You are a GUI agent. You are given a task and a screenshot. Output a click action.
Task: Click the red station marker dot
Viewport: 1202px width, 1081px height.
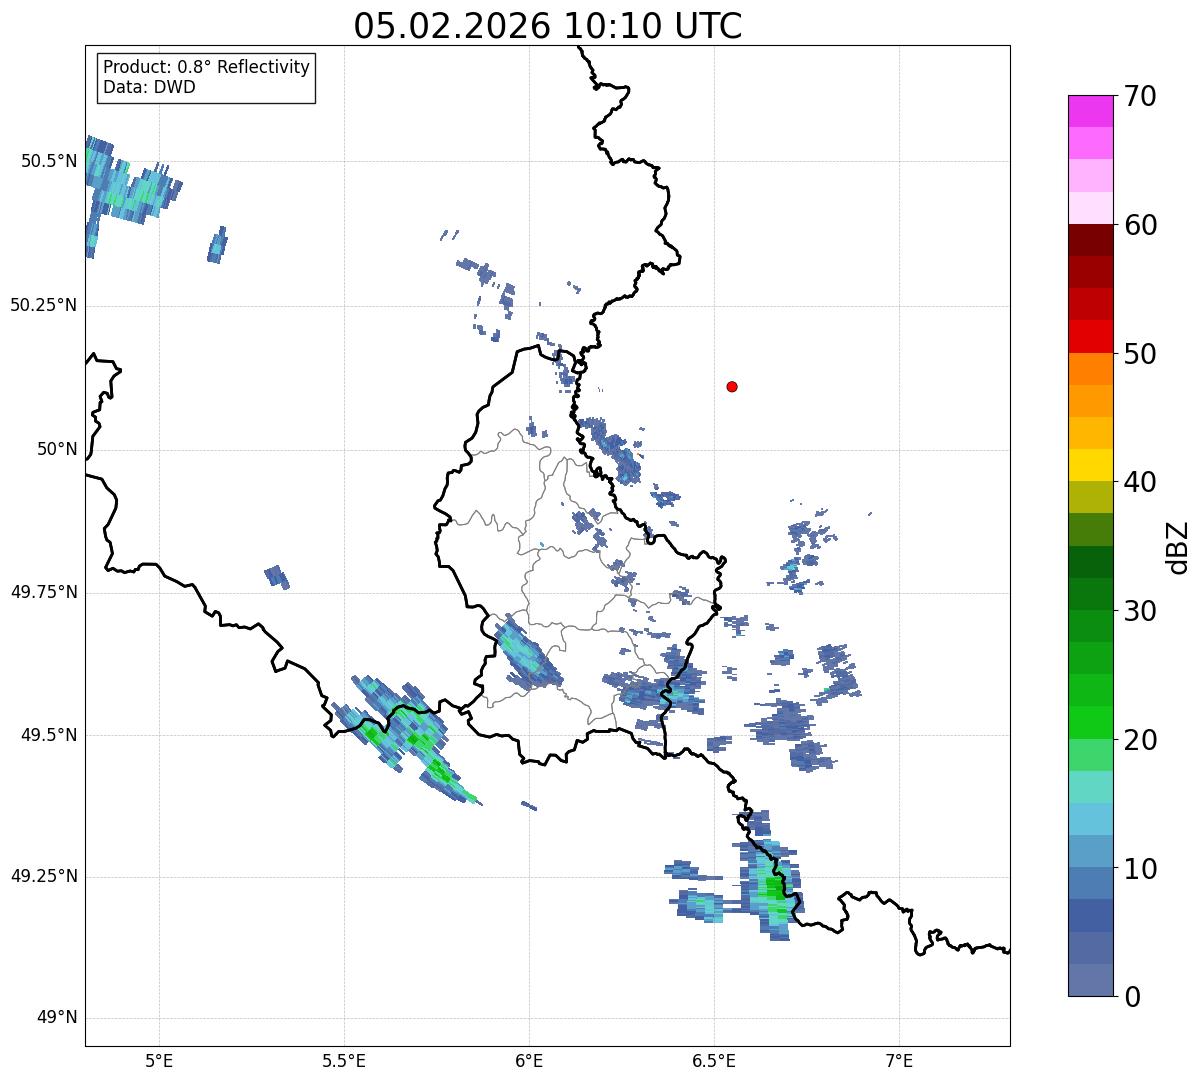[732, 386]
